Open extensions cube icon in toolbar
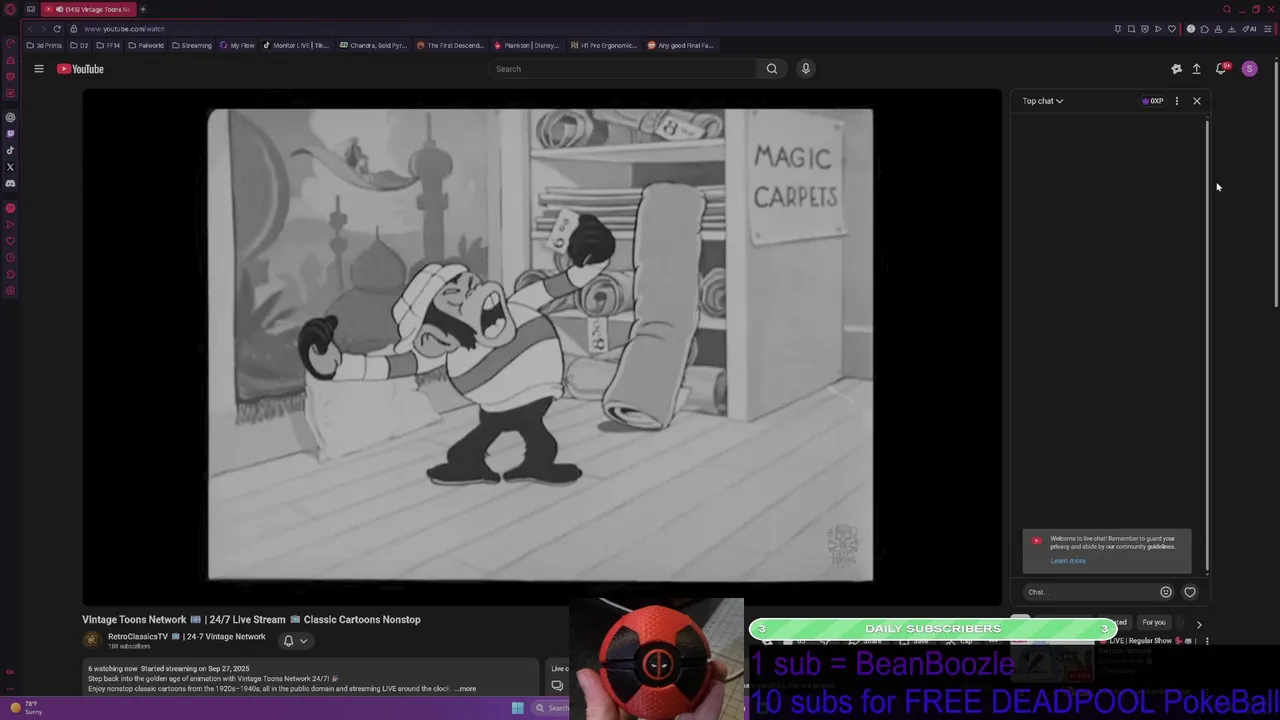1280x720 pixels. click(x=1204, y=29)
